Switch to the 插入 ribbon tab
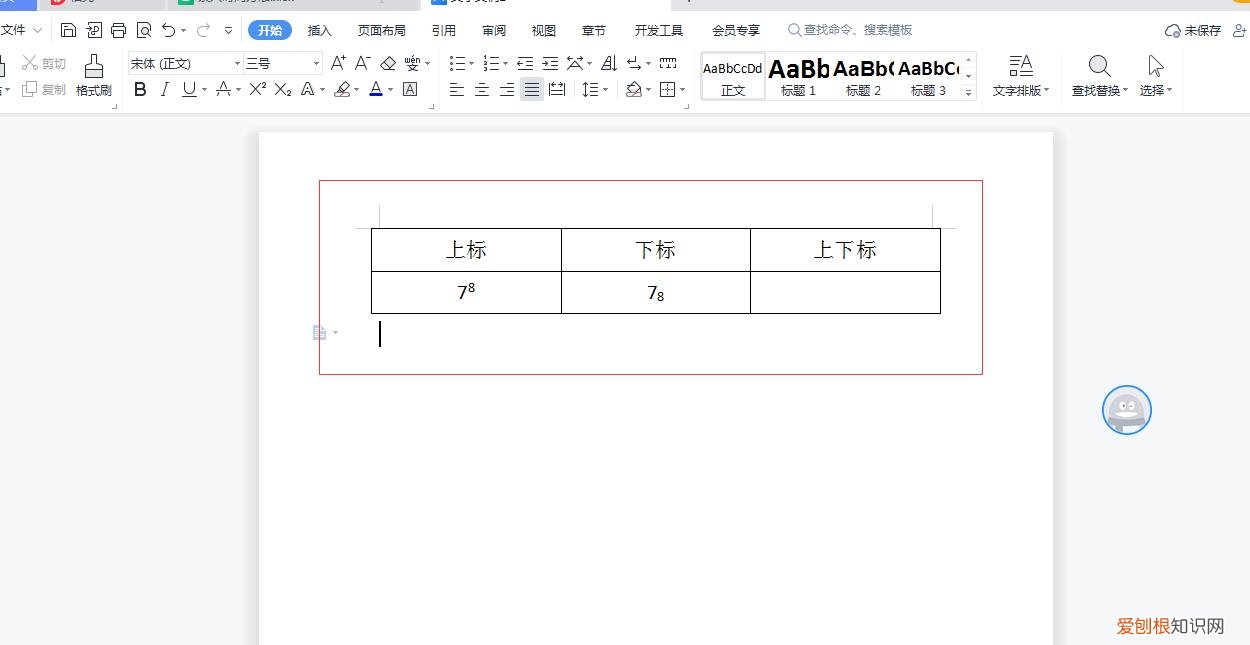This screenshot has width=1250, height=645. point(319,30)
